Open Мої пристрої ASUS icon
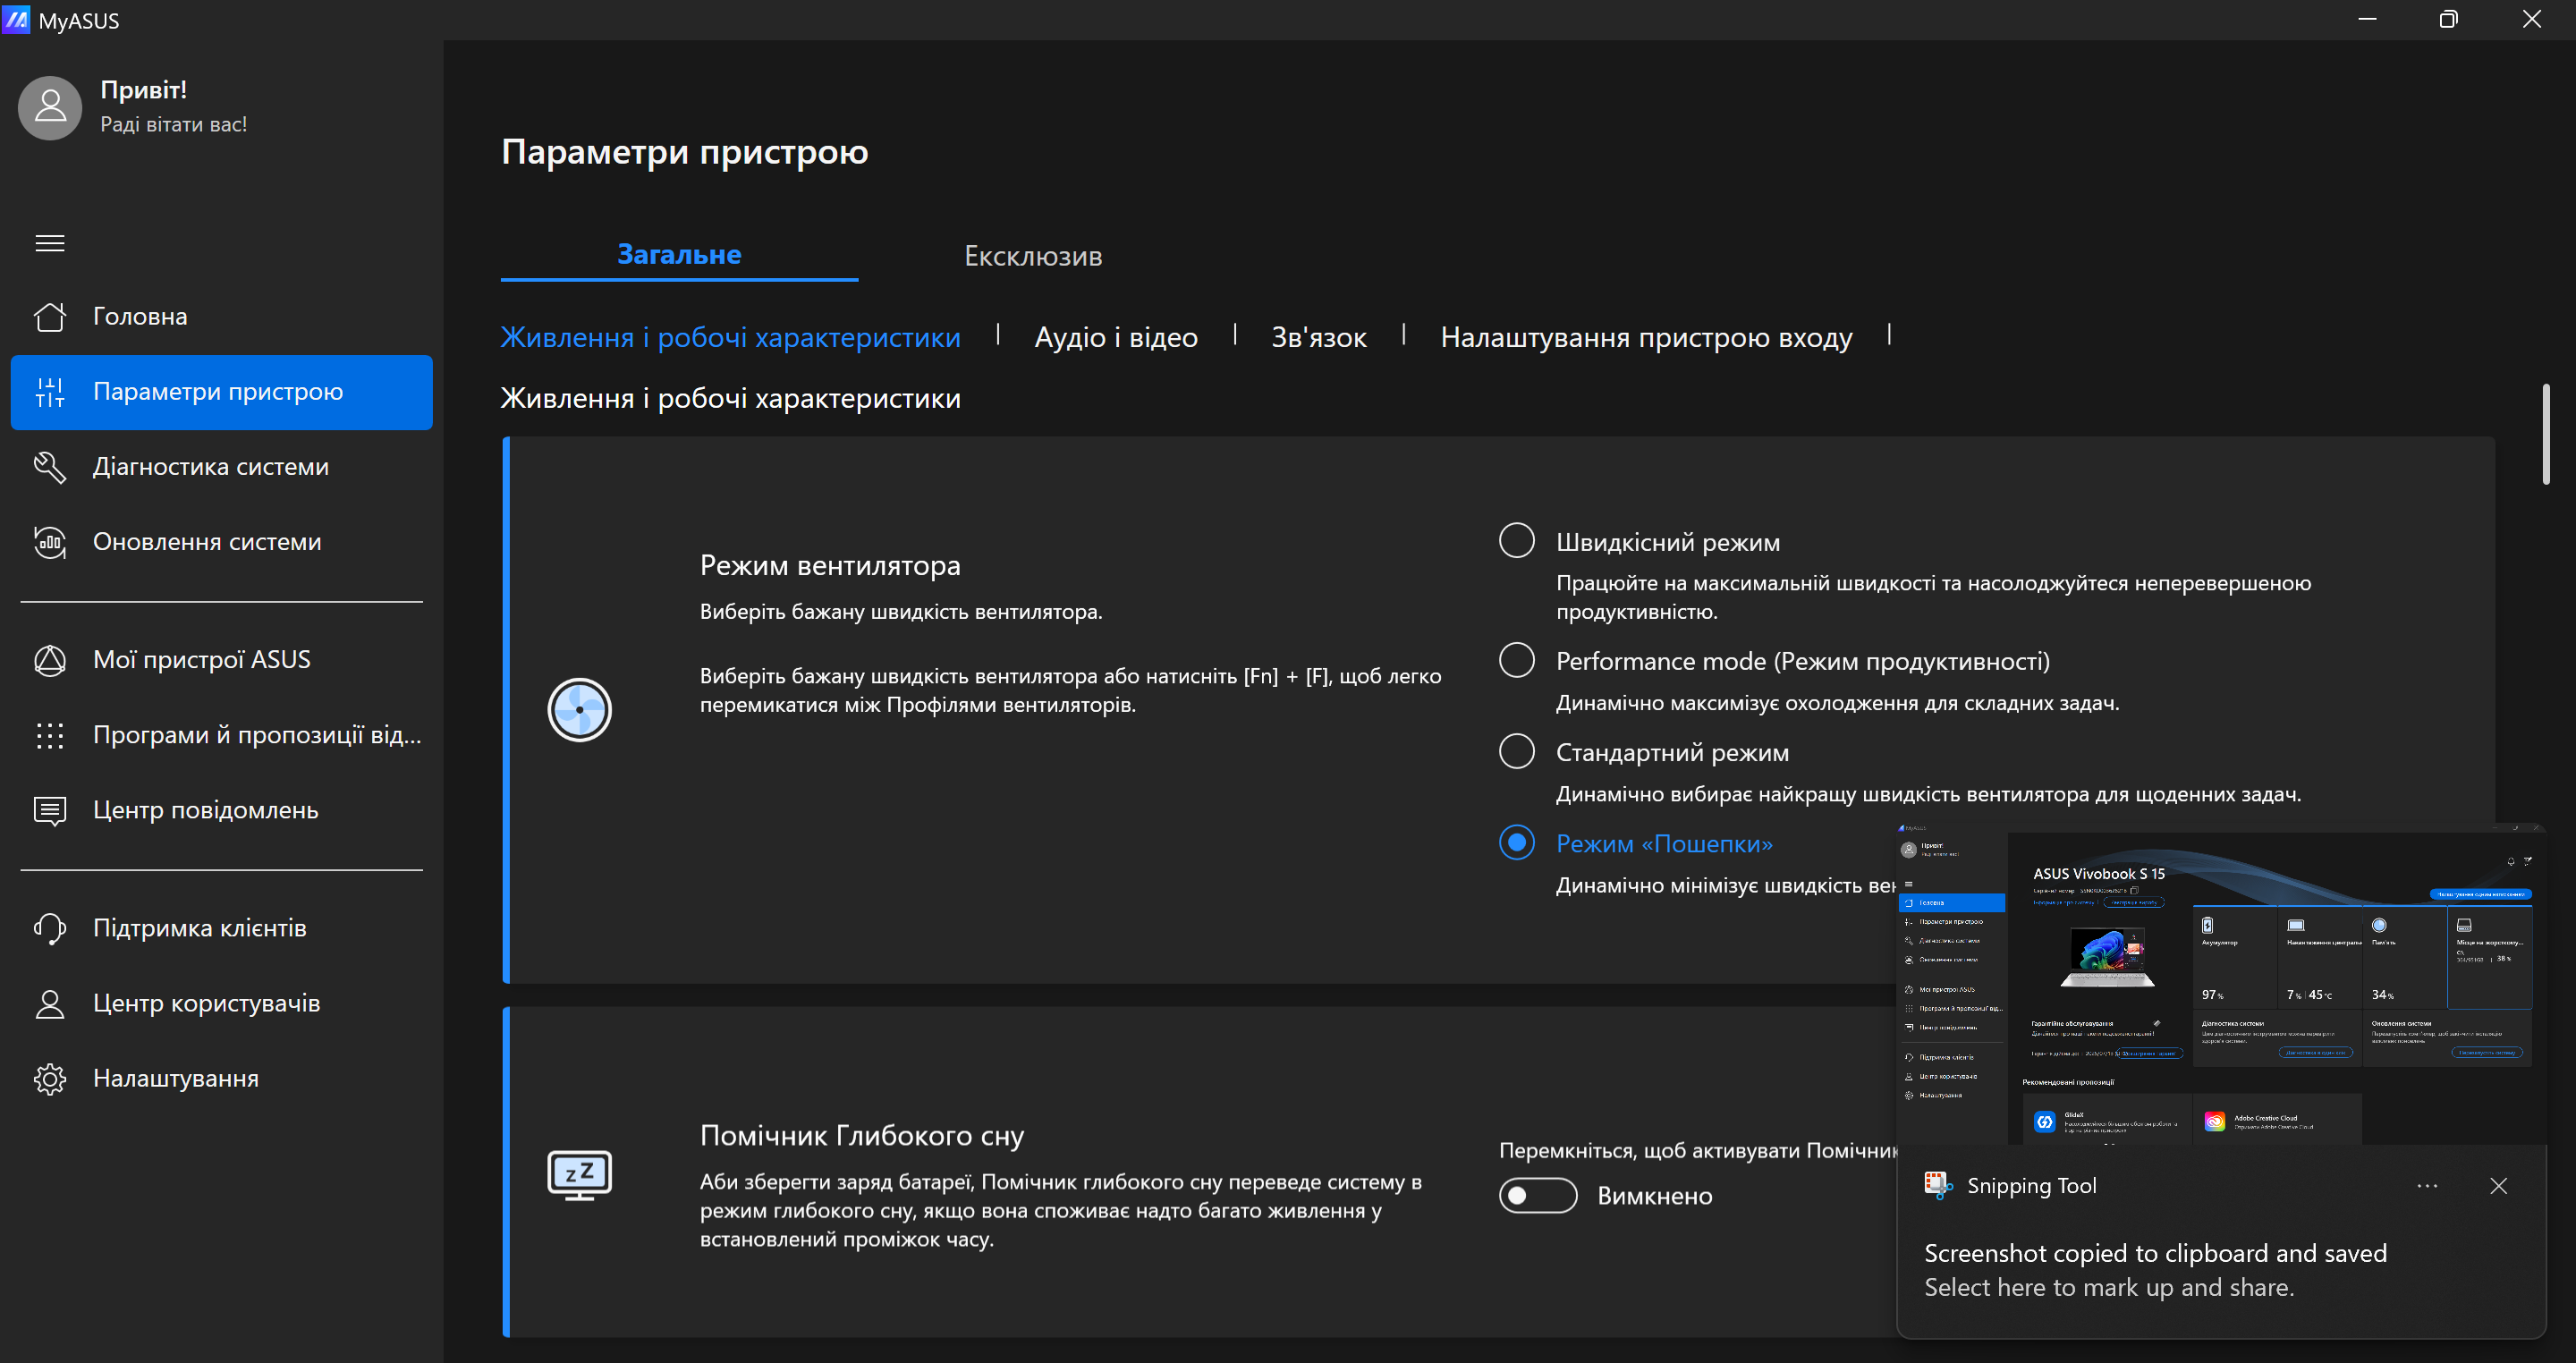 coord(50,660)
